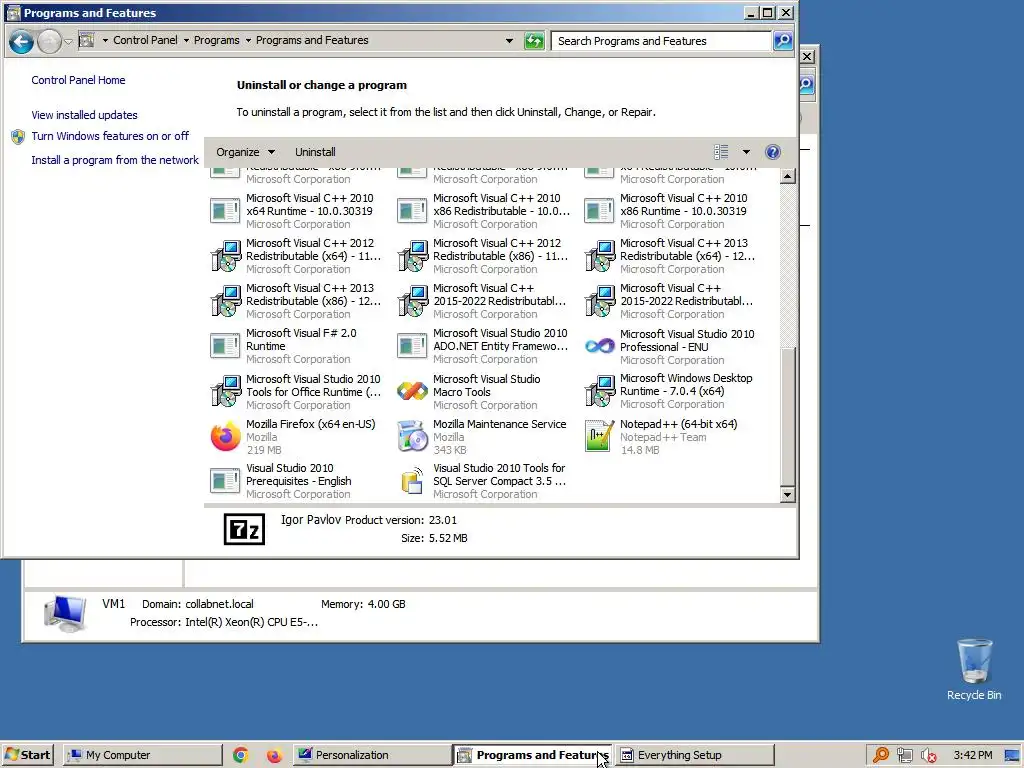Click Programs and Features taskbar button
This screenshot has height=768, width=1024.
(x=532, y=755)
